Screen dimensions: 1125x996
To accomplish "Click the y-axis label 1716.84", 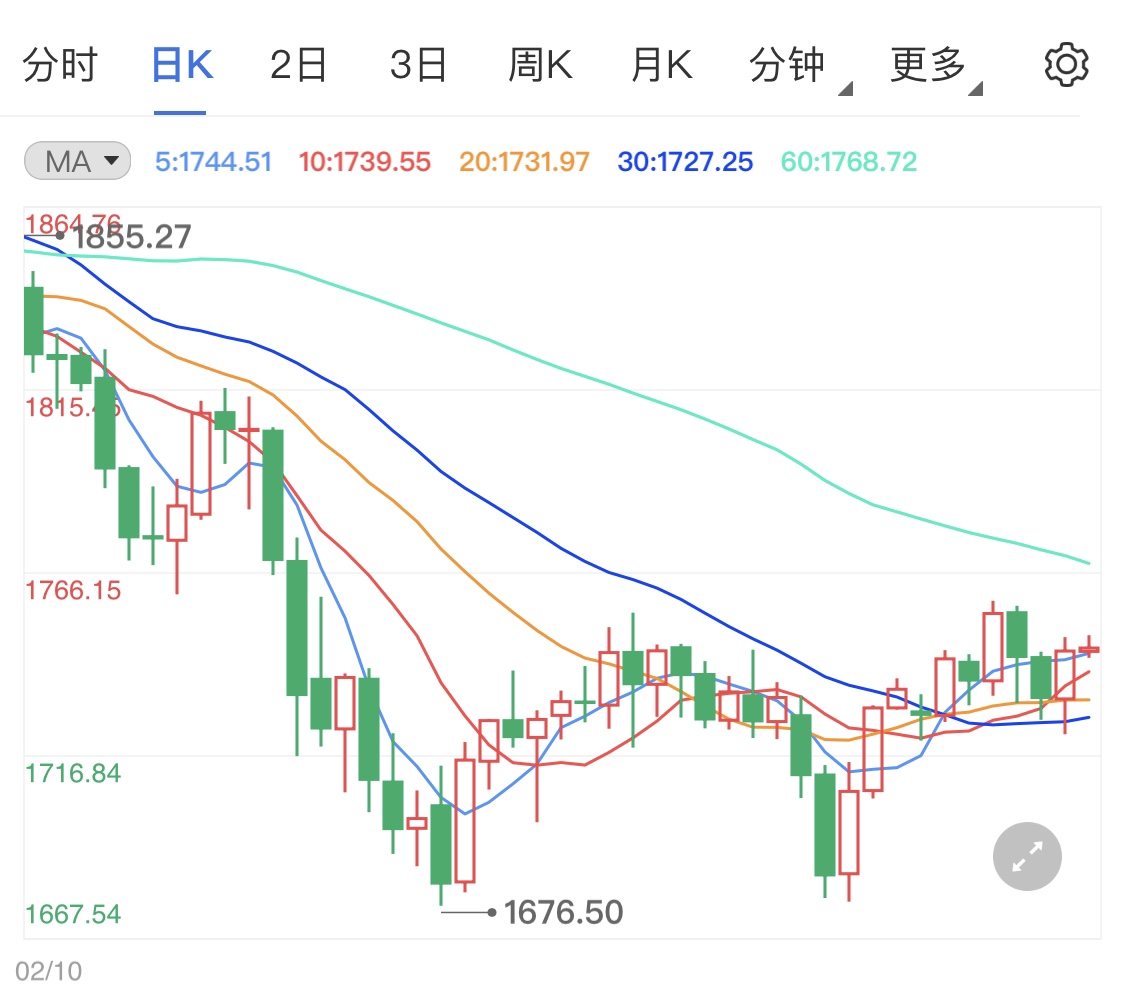I will click(x=73, y=774).
